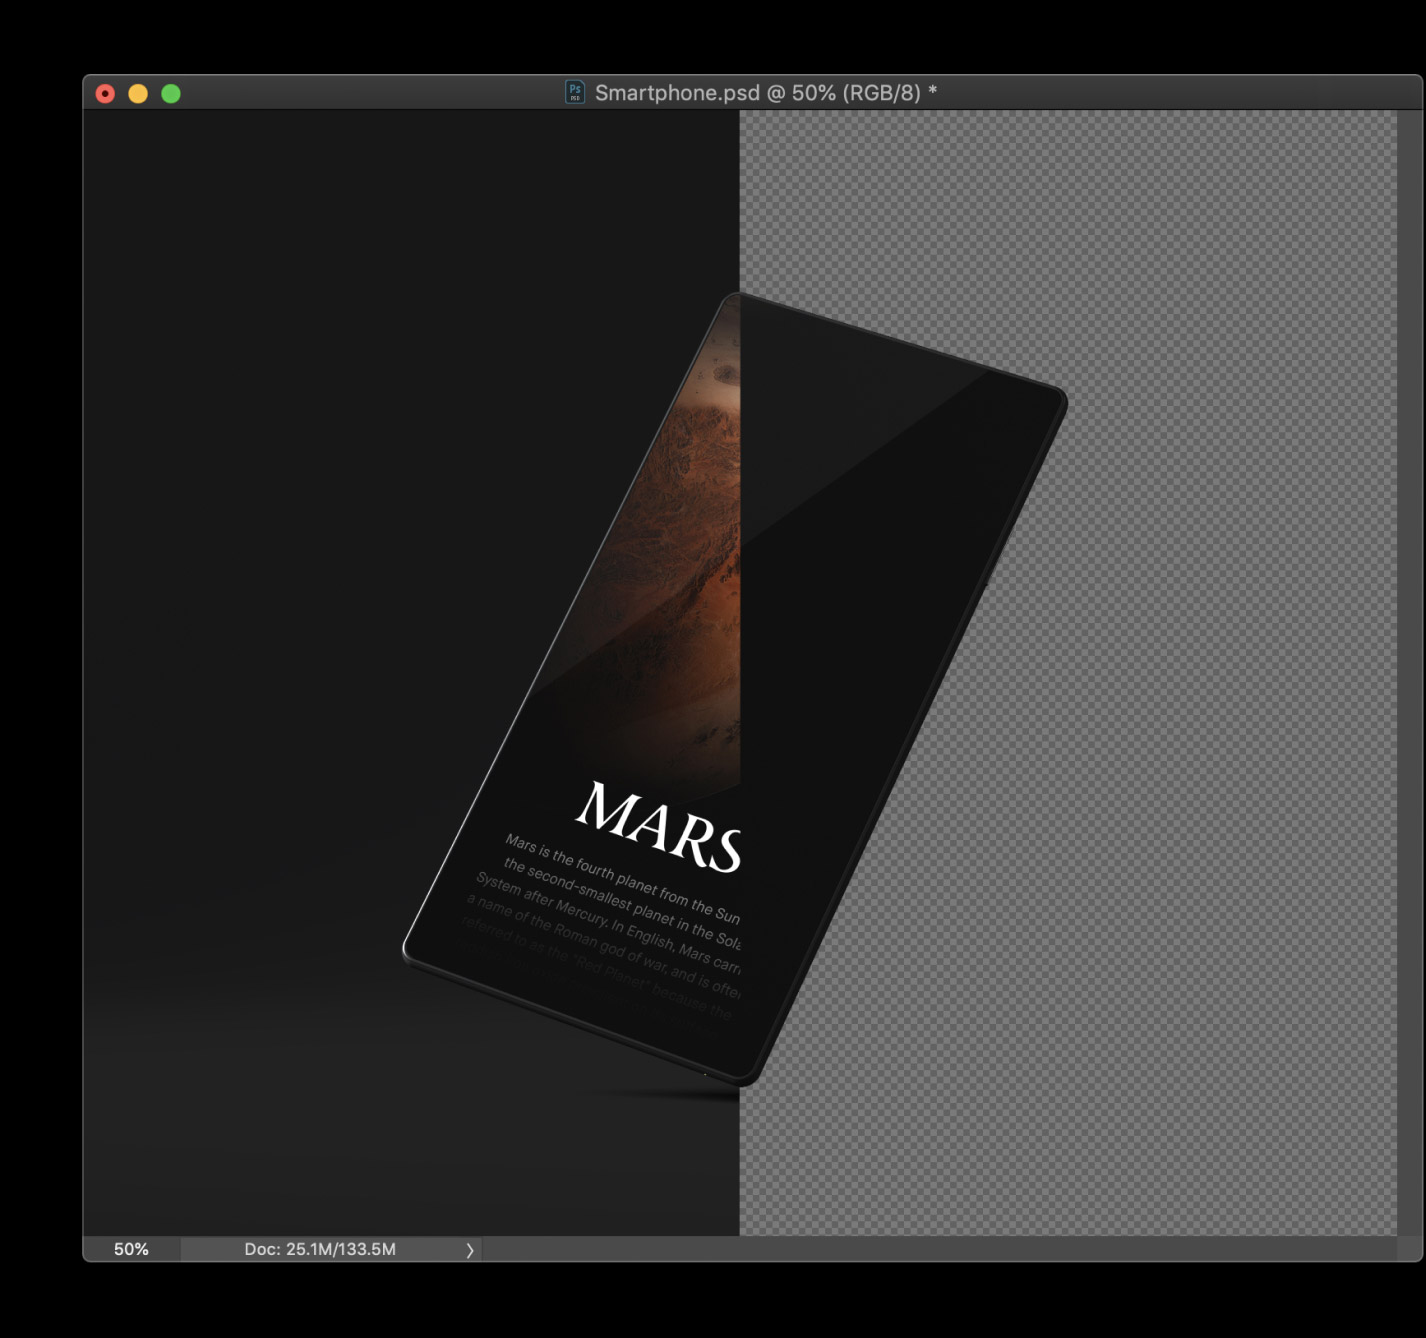This screenshot has width=1426, height=1338.
Task: Click the horizontal scrollbar along the bottom
Action: tap(940, 1249)
